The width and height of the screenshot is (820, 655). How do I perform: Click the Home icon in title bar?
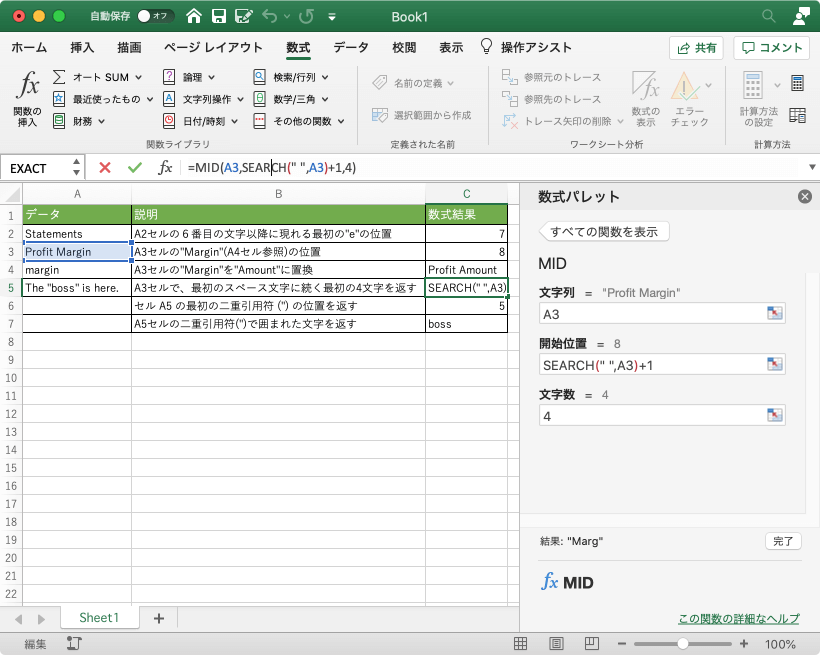[x=194, y=16]
